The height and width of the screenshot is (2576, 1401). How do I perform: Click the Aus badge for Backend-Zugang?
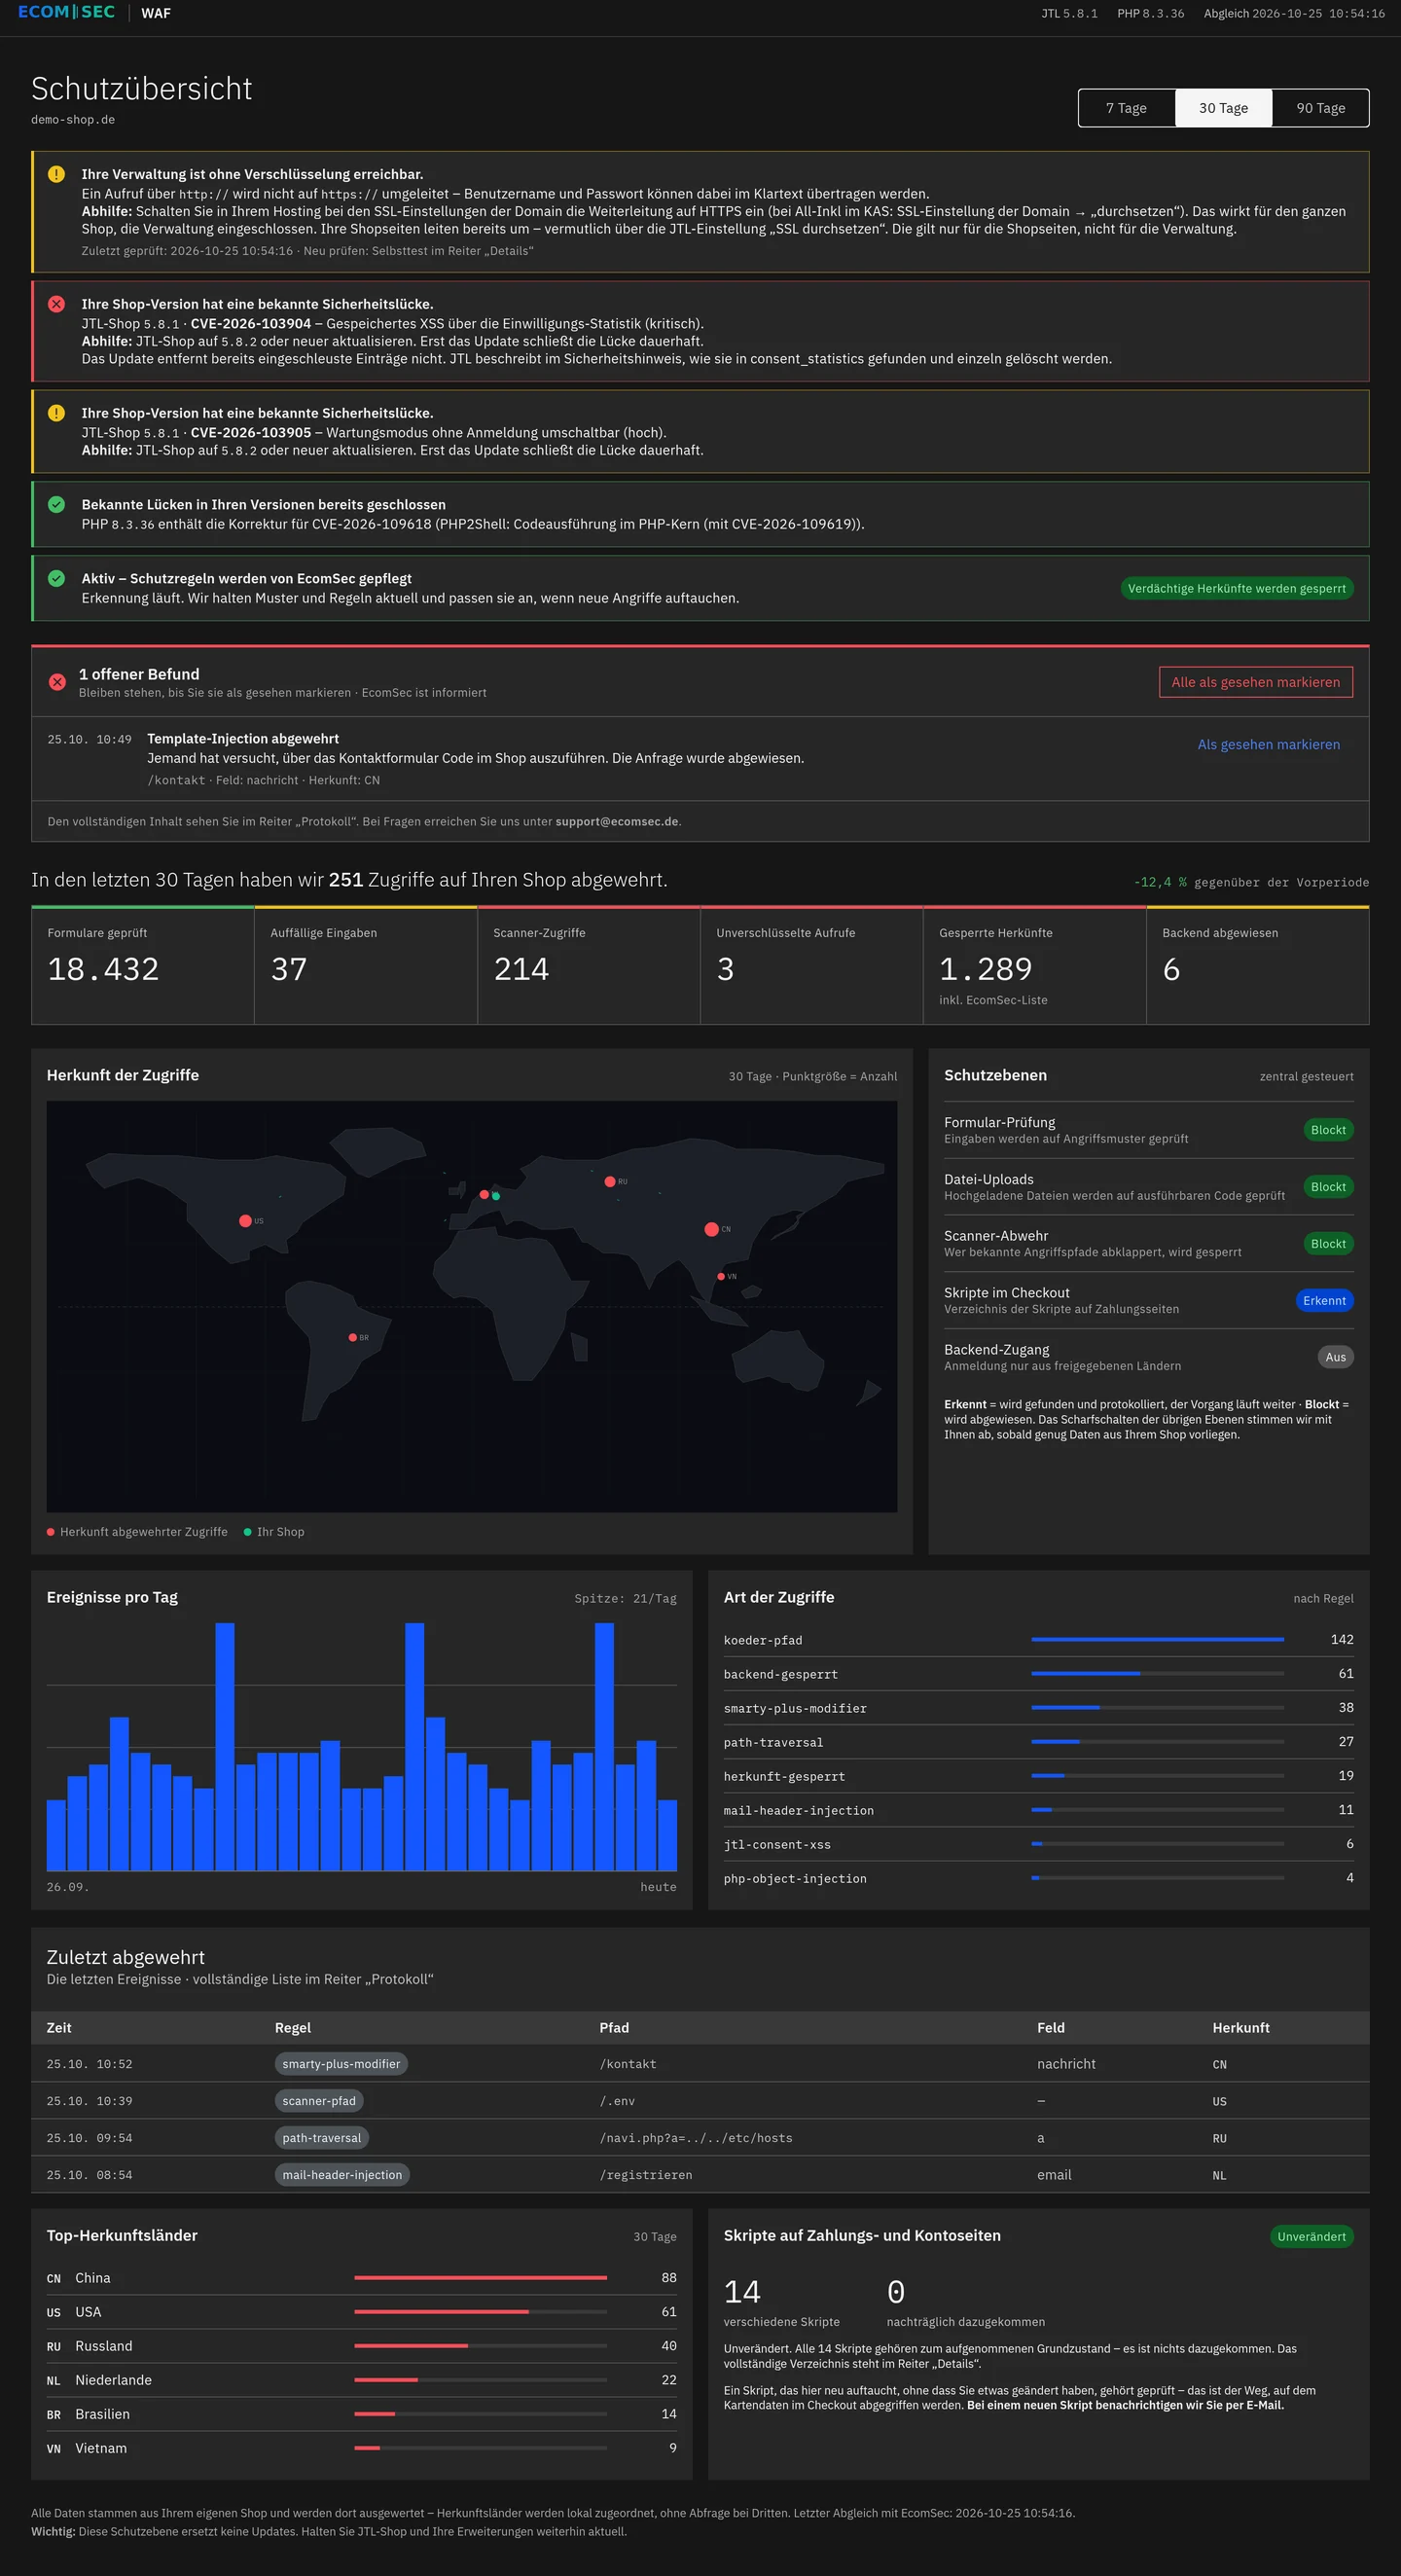coord(1335,1358)
